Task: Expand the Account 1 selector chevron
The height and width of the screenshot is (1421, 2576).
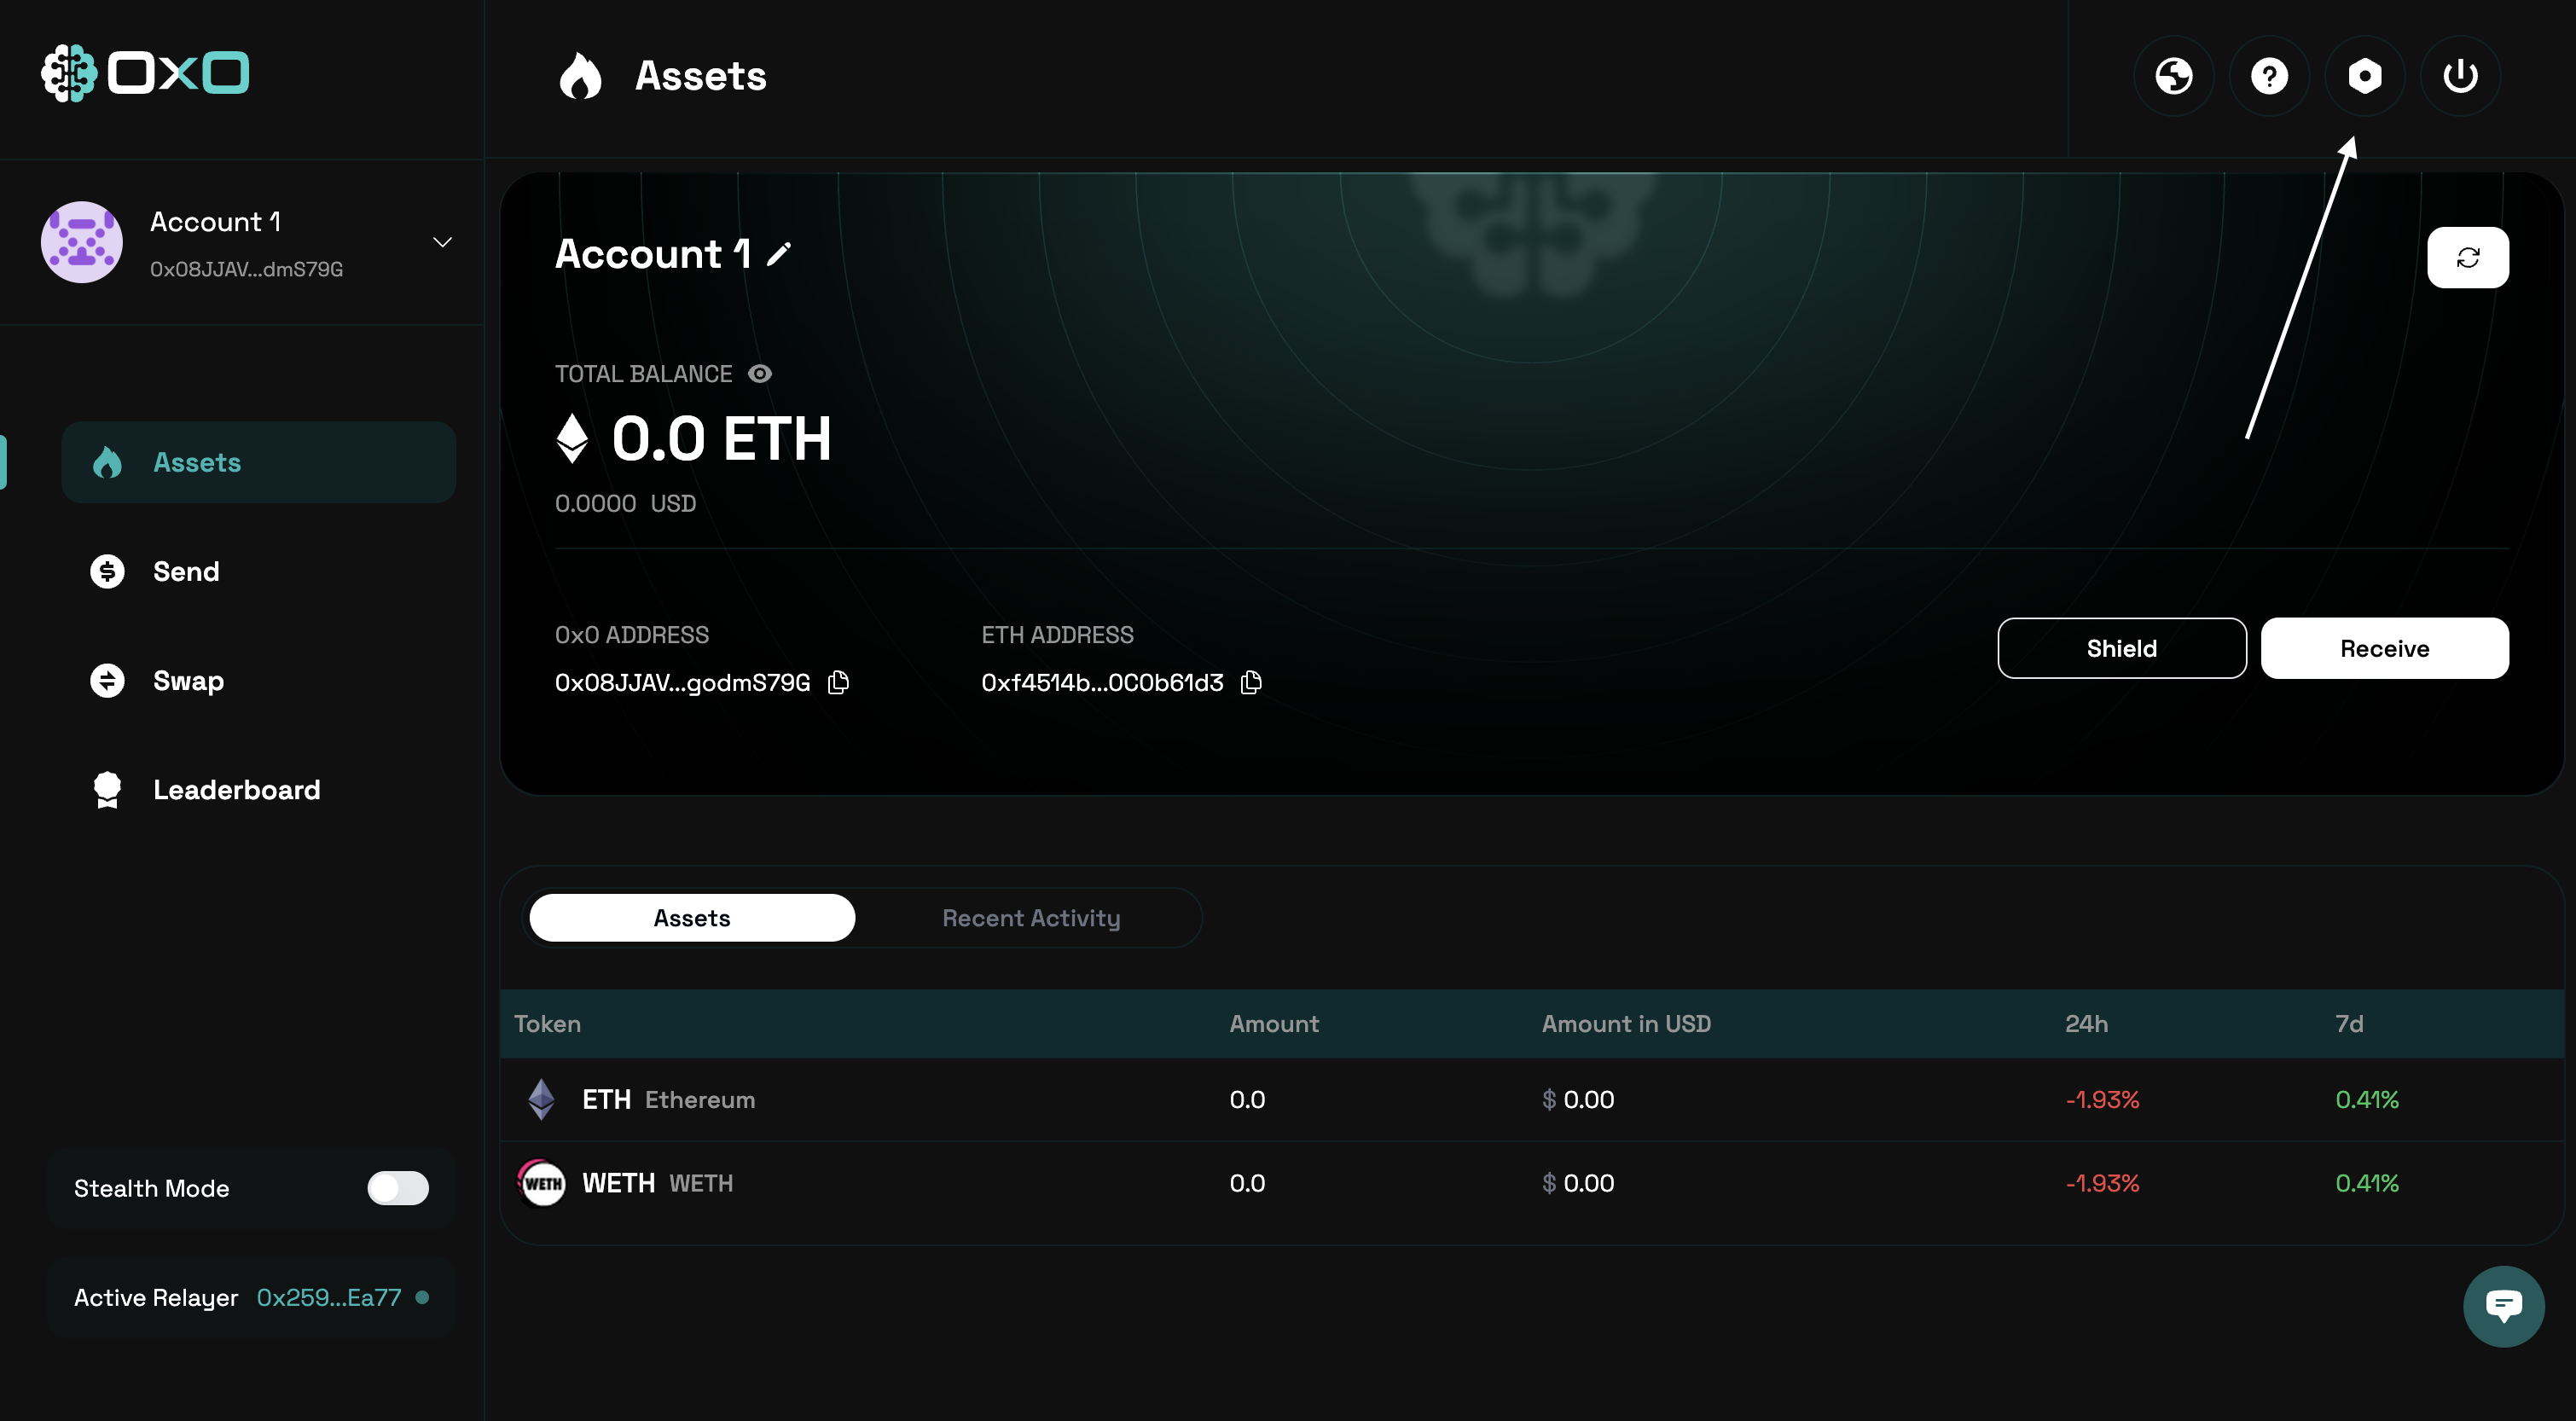Action: pos(442,243)
